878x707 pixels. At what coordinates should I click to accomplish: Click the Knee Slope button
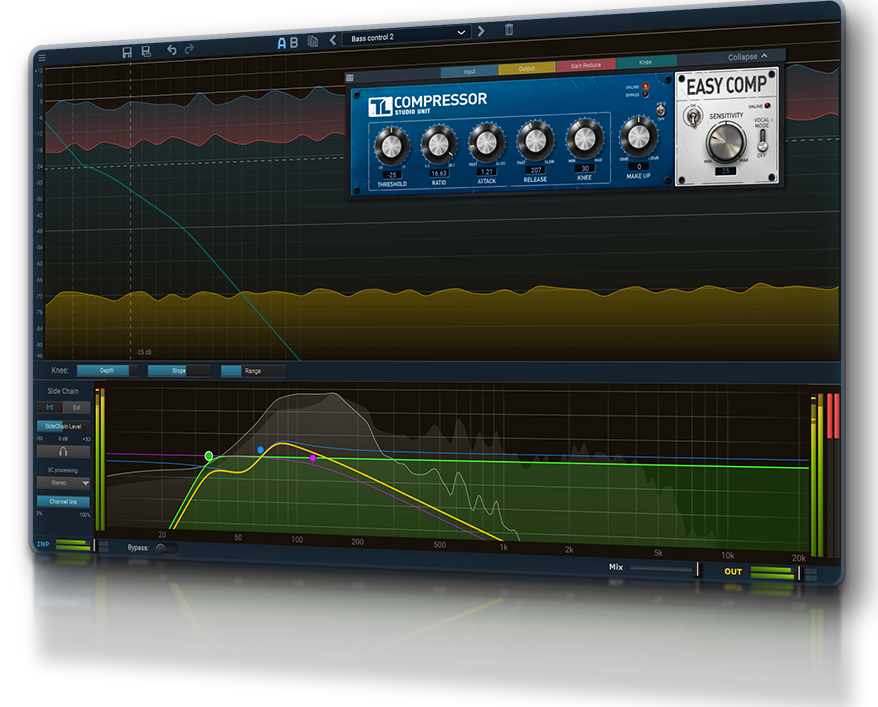click(178, 371)
